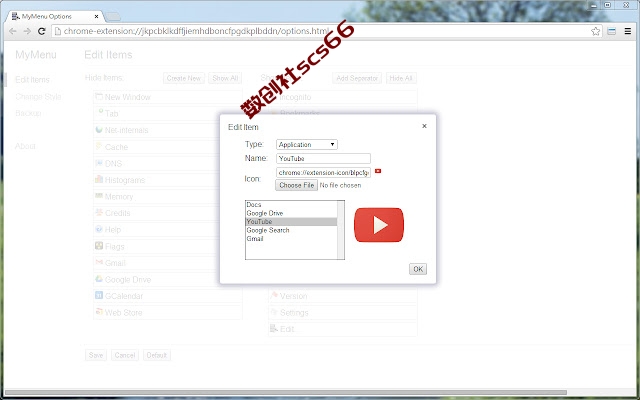Select Gmail in the application list
The height and width of the screenshot is (400, 640).
coord(291,239)
